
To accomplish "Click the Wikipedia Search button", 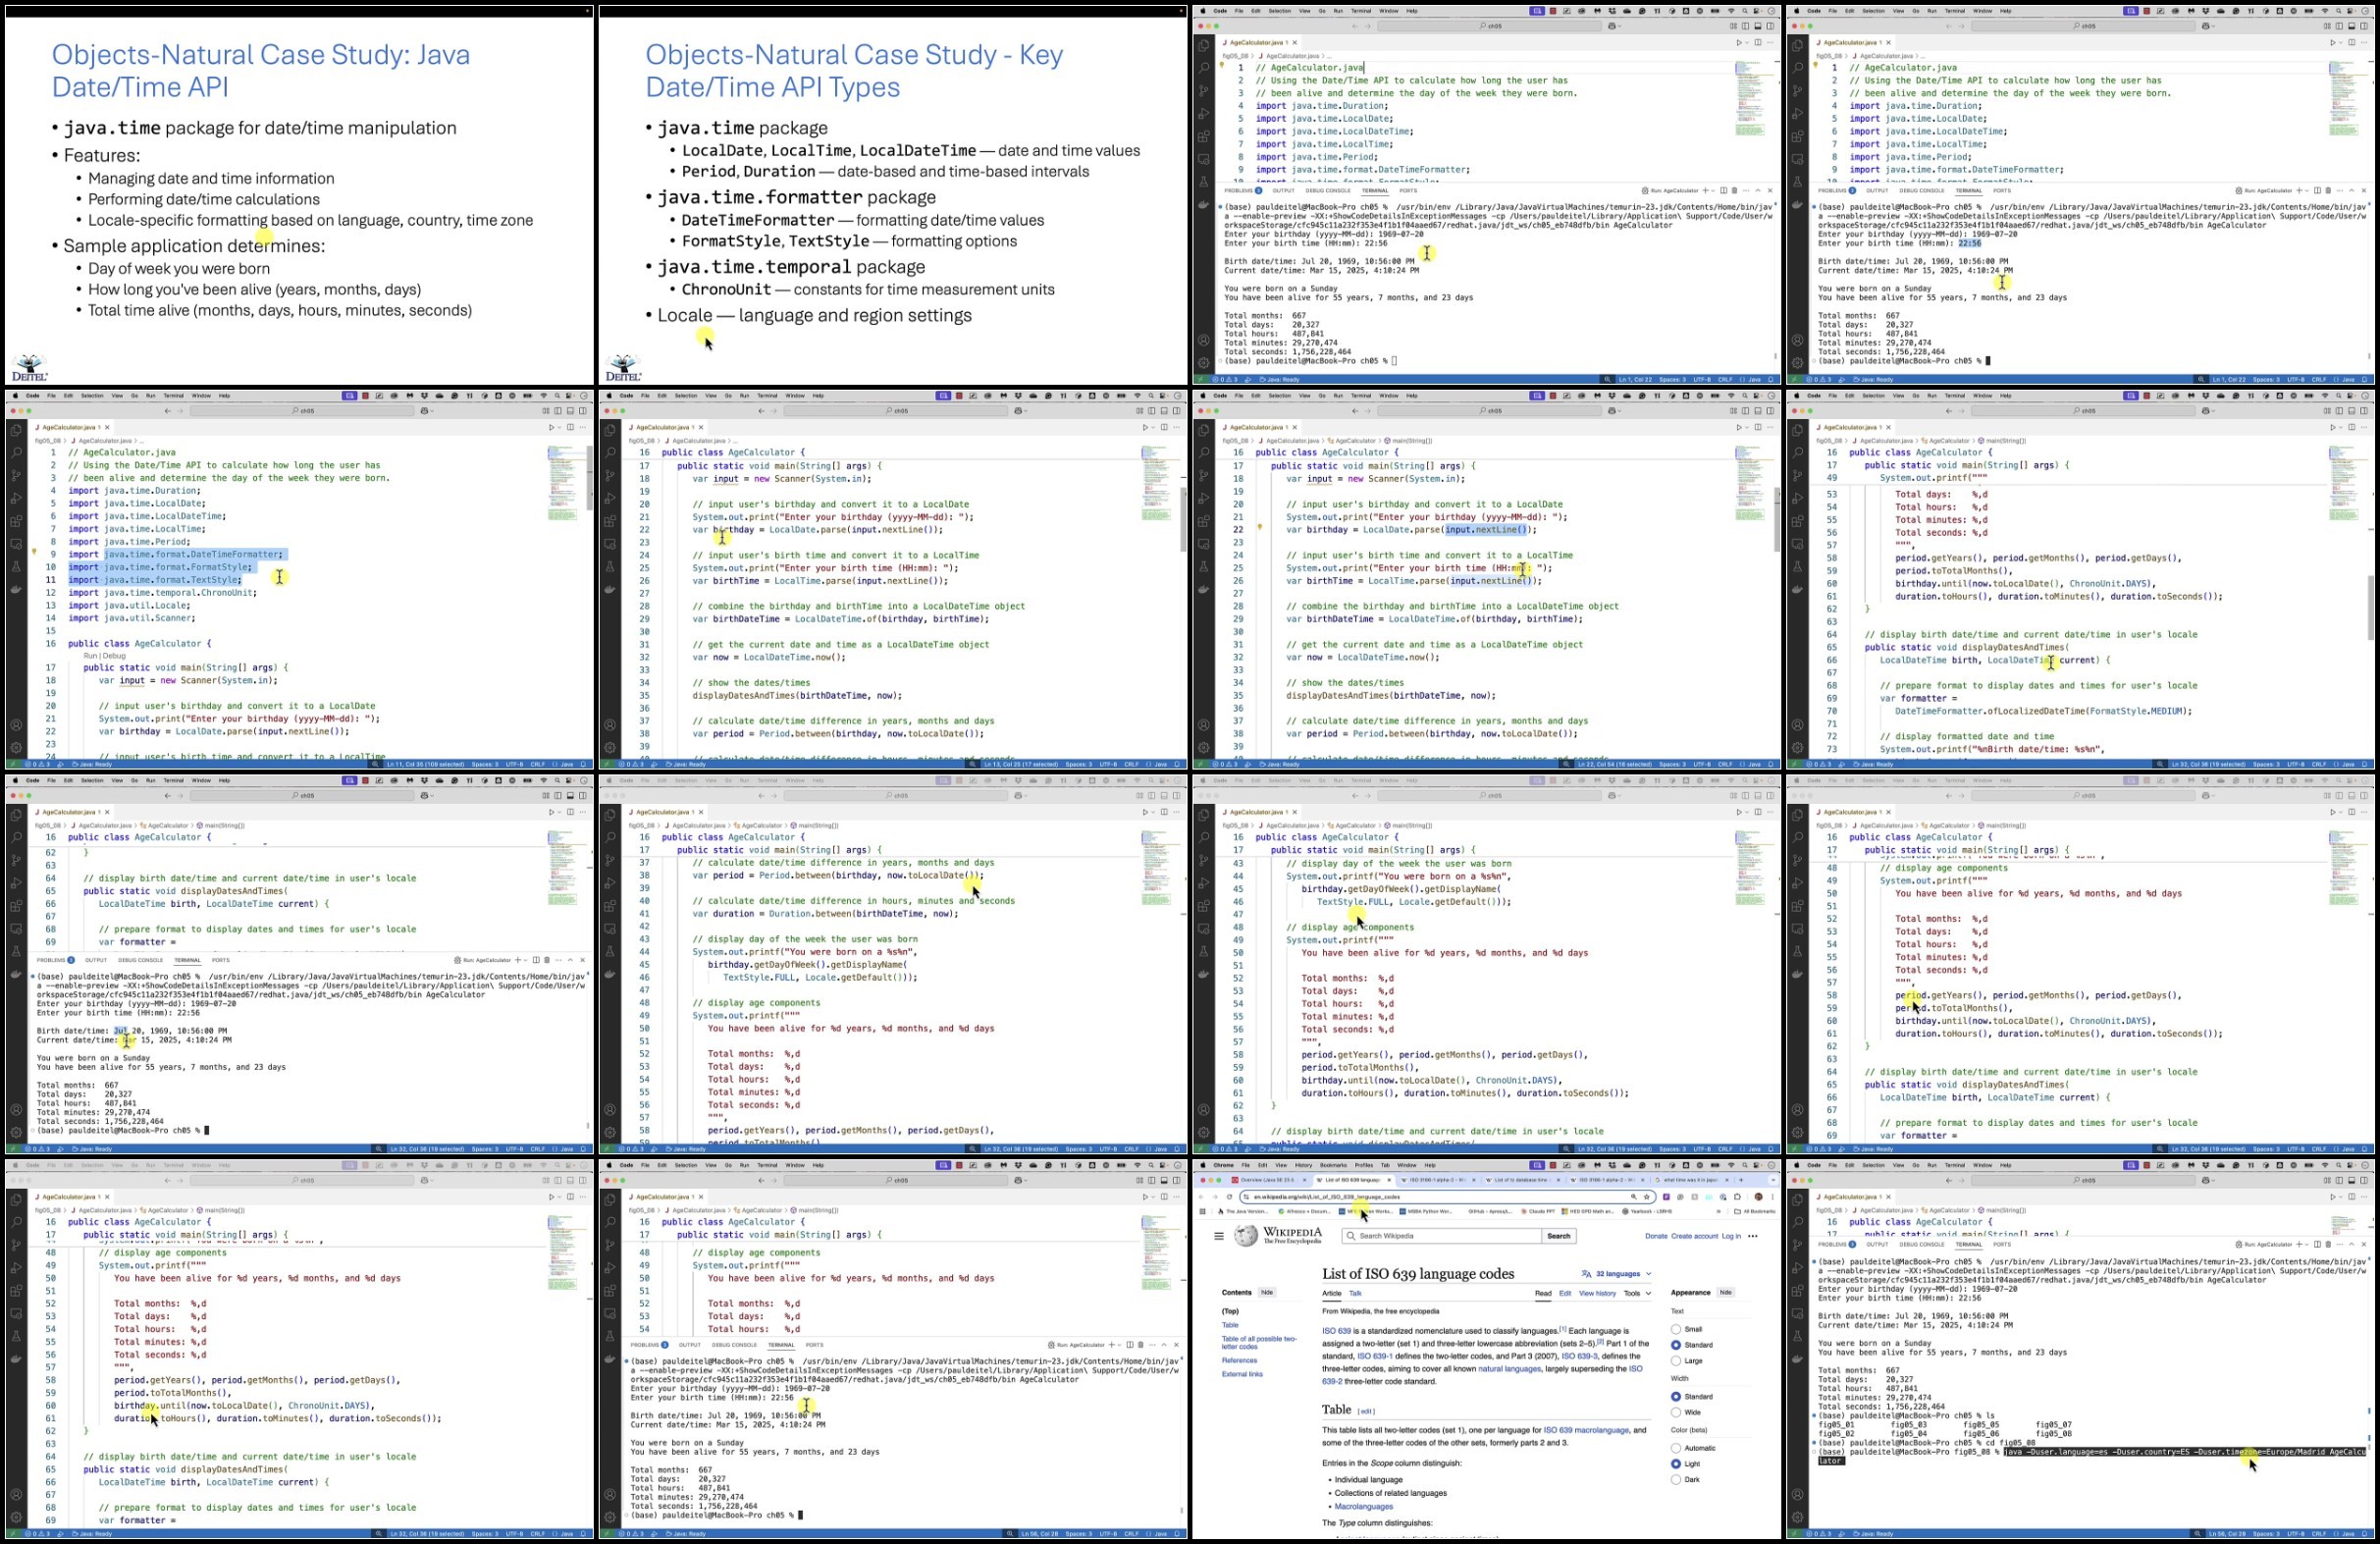I will click(x=1559, y=1236).
